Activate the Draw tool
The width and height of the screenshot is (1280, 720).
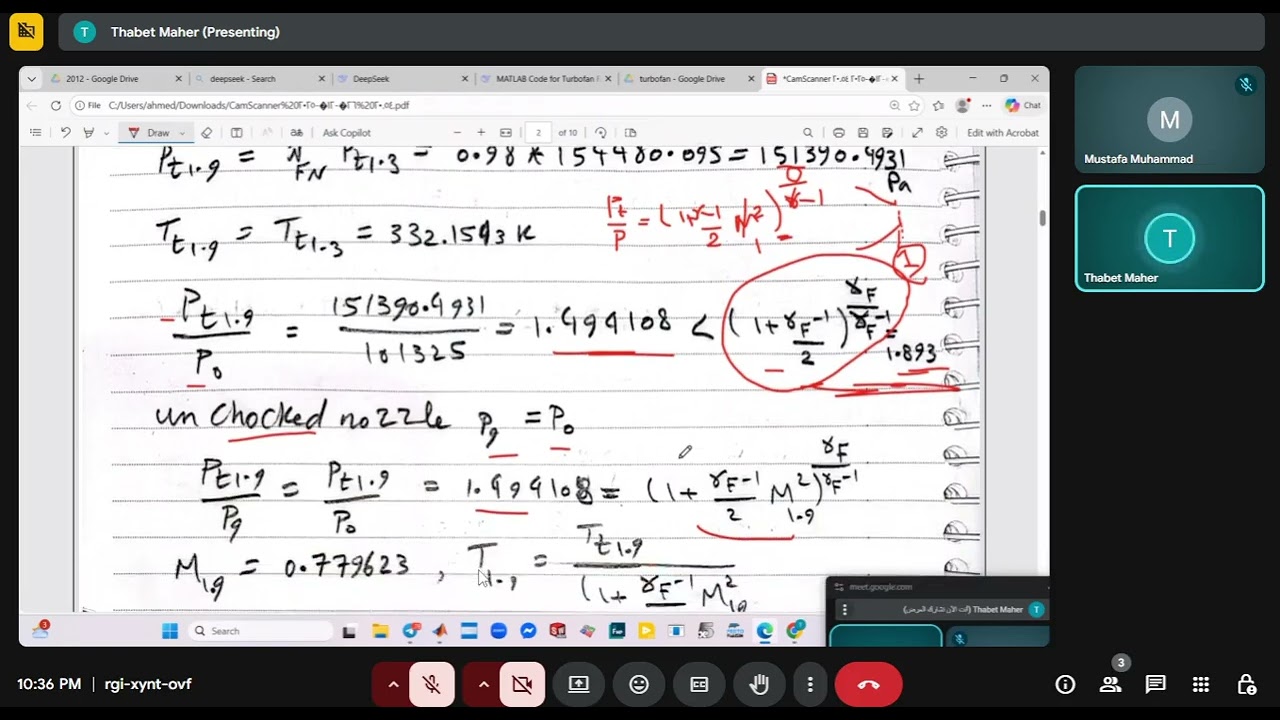point(152,132)
